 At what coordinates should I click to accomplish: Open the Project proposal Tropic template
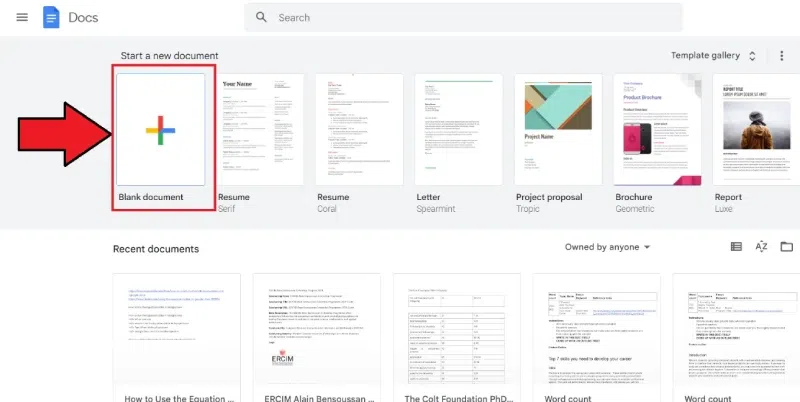coord(558,130)
